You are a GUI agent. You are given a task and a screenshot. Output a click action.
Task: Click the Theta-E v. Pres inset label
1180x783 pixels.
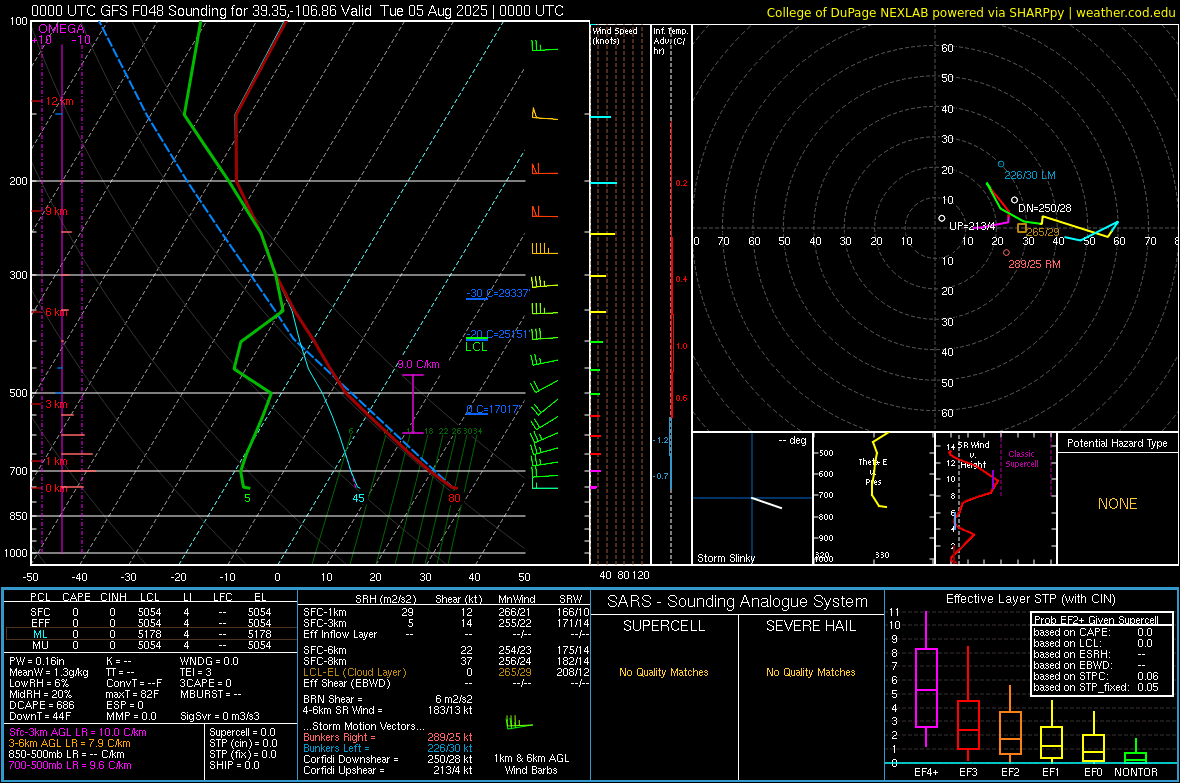(x=873, y=471)
